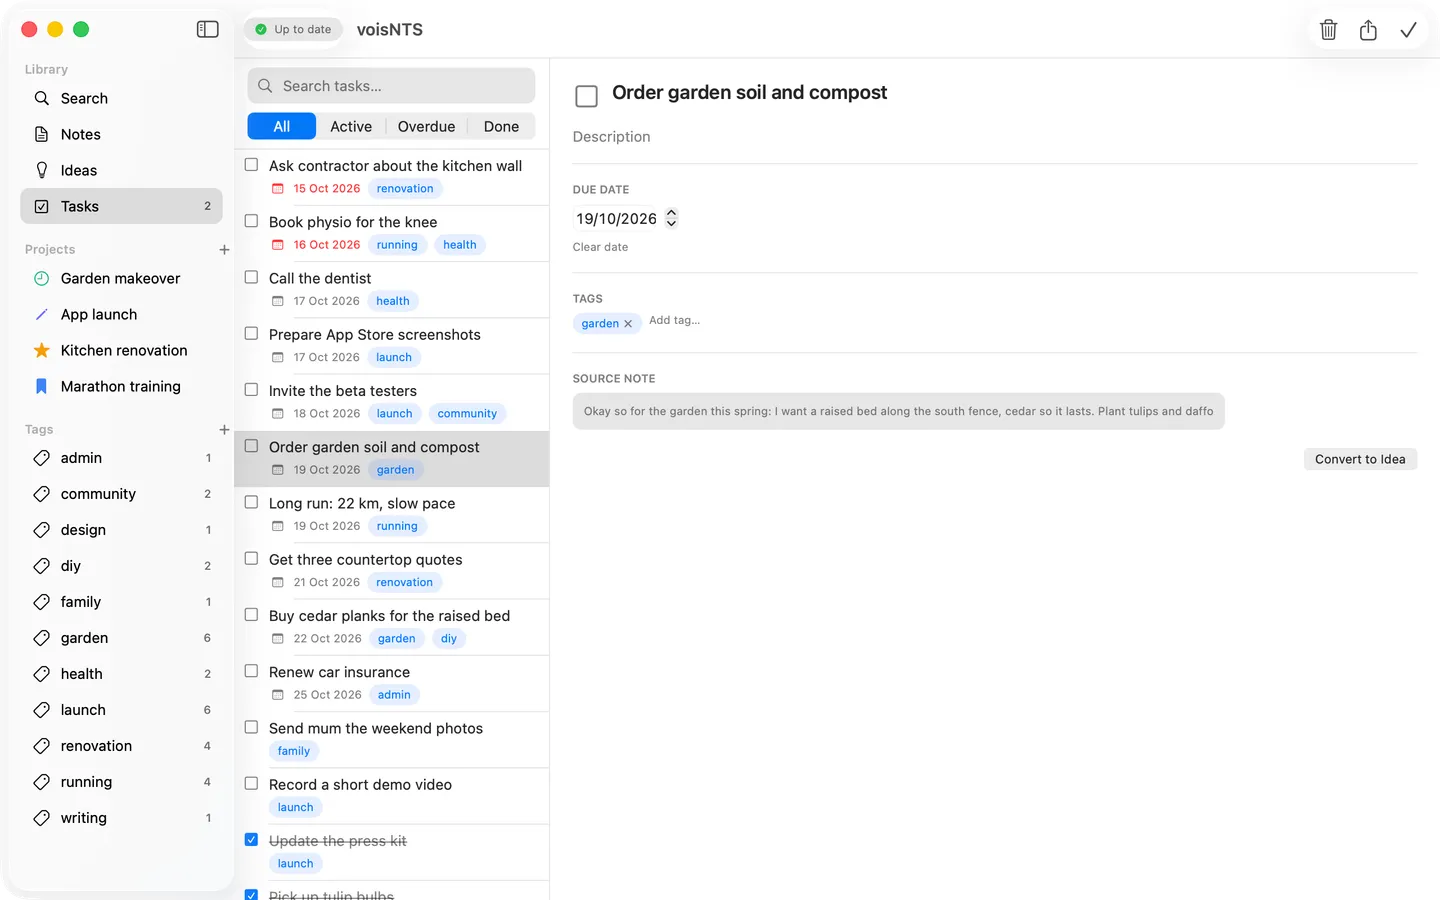The height and width of the screenshot is (900, 1440).
Task: Click the admin tag on car insurance task
Action: point(394,695)
